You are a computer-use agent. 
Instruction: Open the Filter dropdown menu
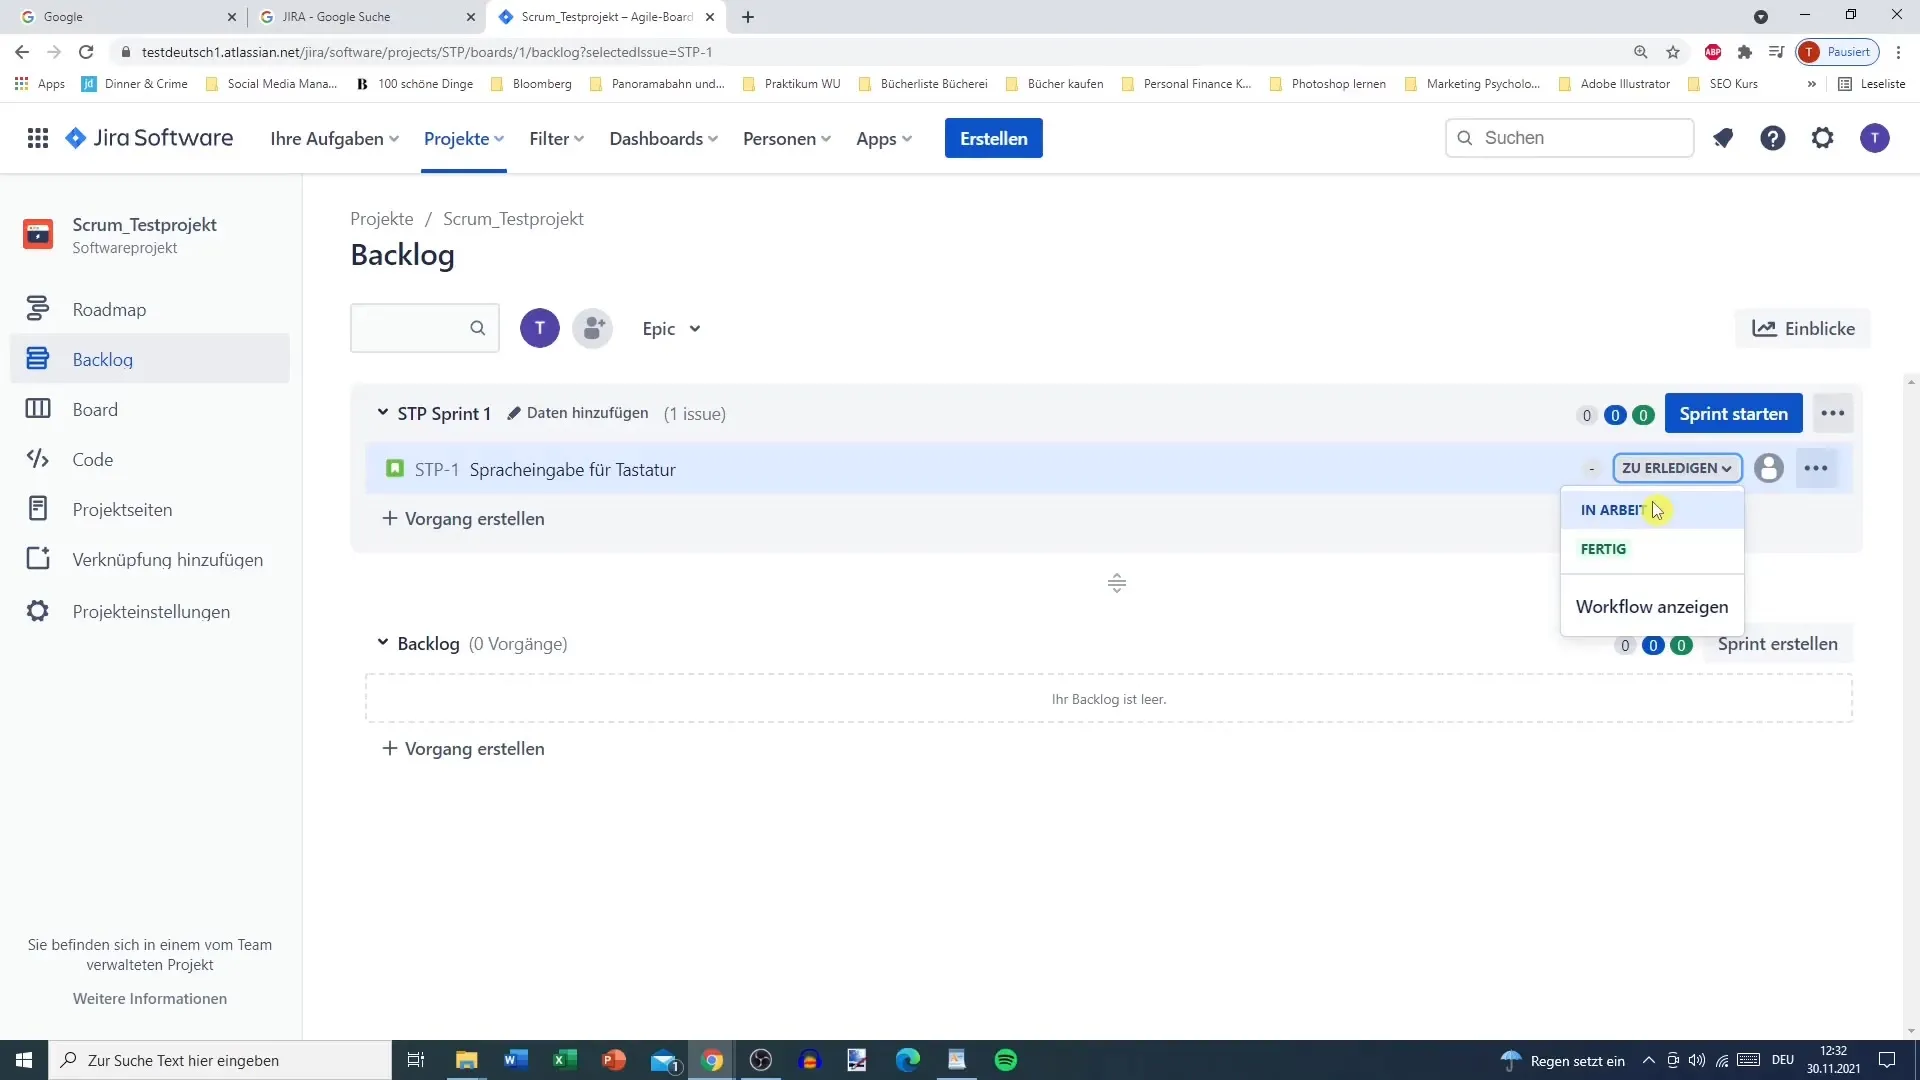(557, 139)
